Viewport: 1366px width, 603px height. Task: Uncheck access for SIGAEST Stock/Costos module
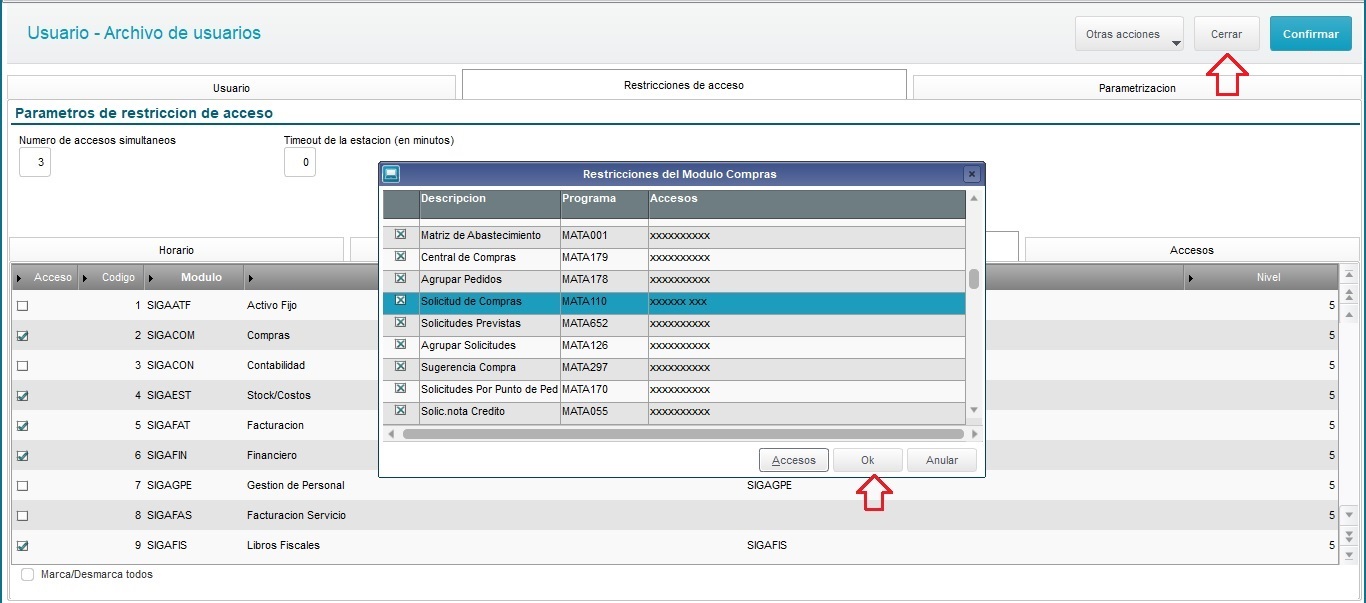coord(22,395)
